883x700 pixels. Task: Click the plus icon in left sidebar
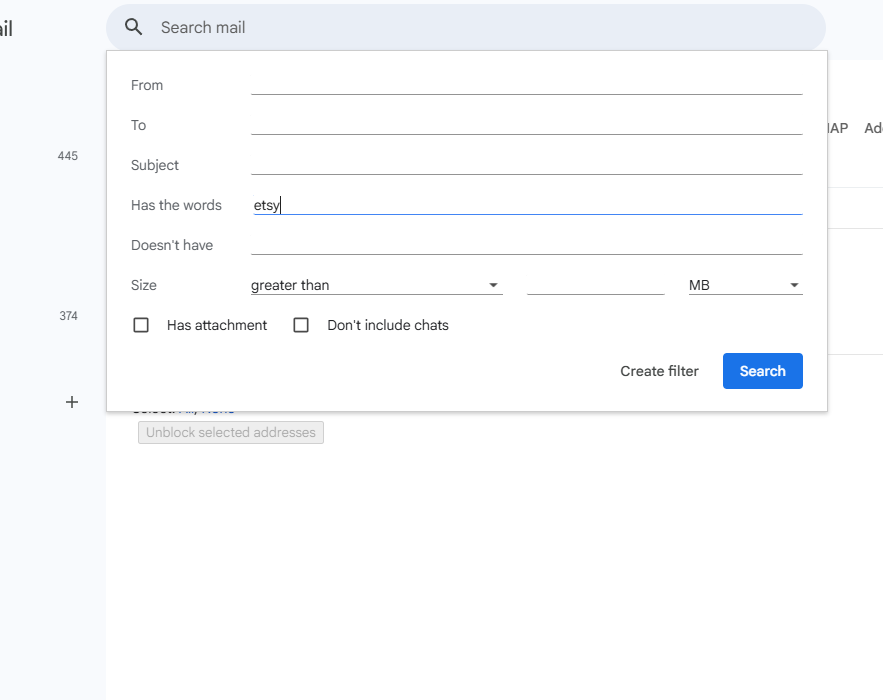(72, 402)
